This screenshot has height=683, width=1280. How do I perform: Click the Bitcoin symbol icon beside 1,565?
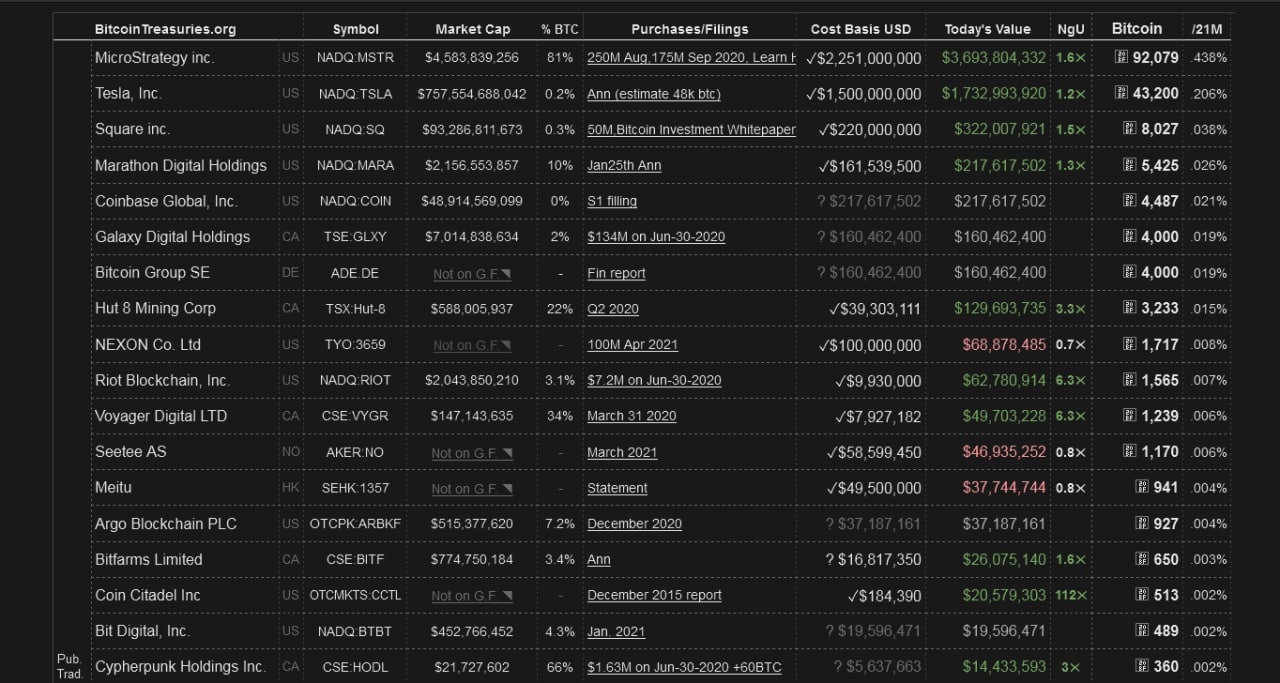(x=1130, y=380)
